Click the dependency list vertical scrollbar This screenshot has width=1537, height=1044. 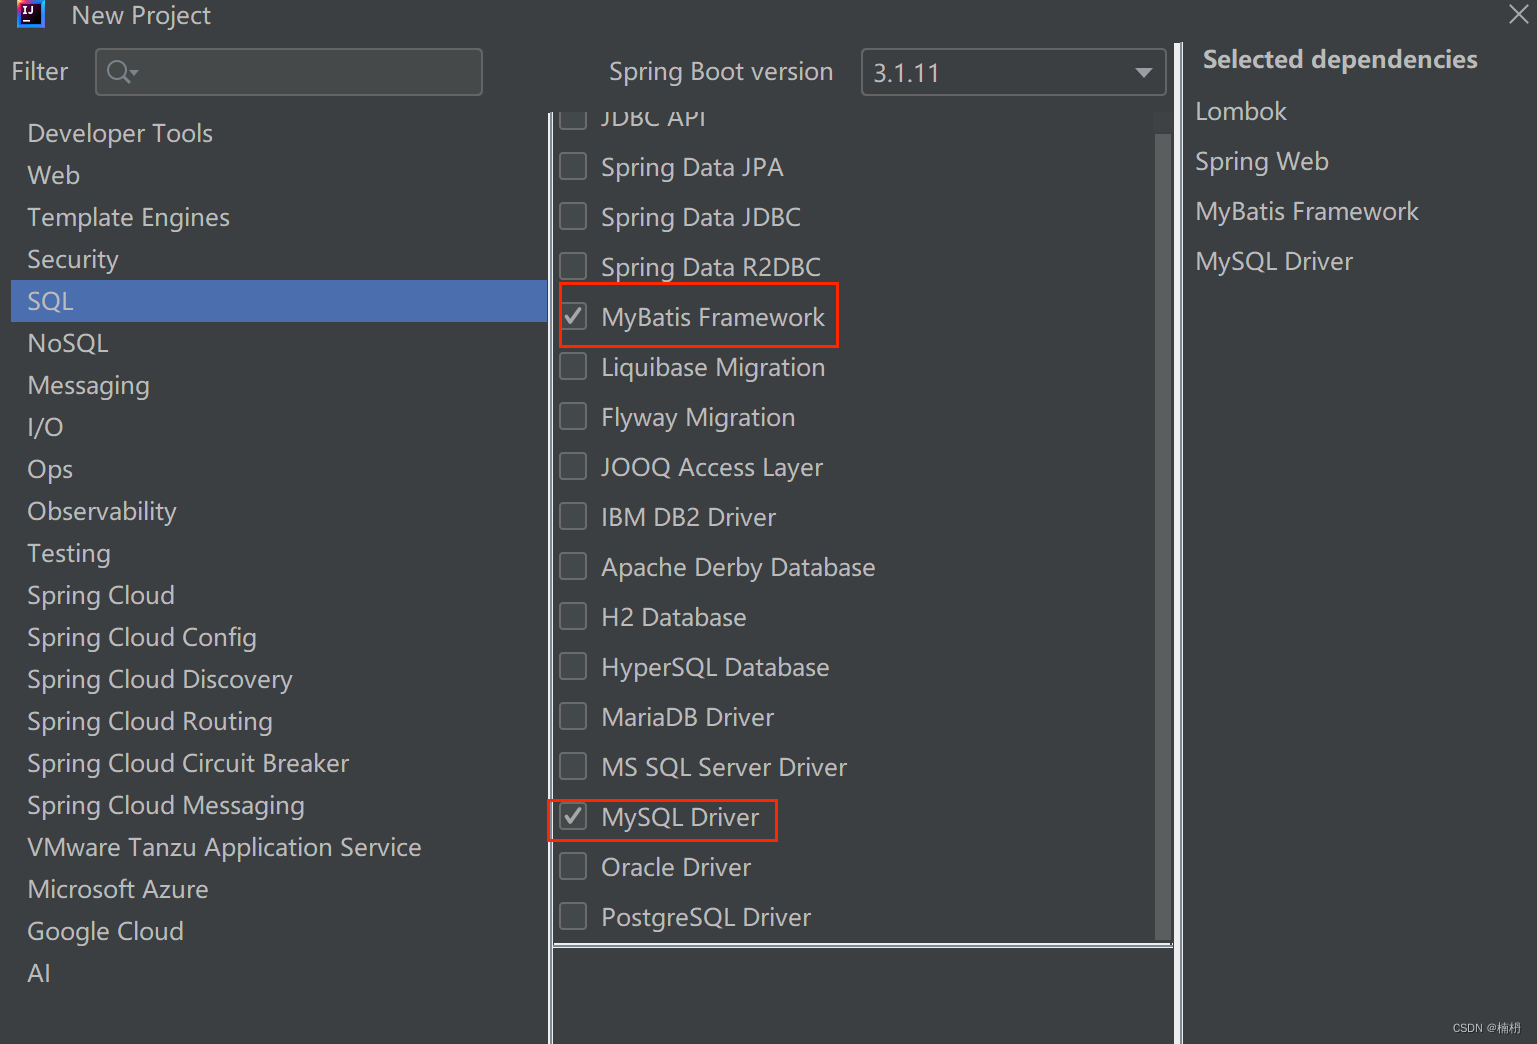(1162, 535)
